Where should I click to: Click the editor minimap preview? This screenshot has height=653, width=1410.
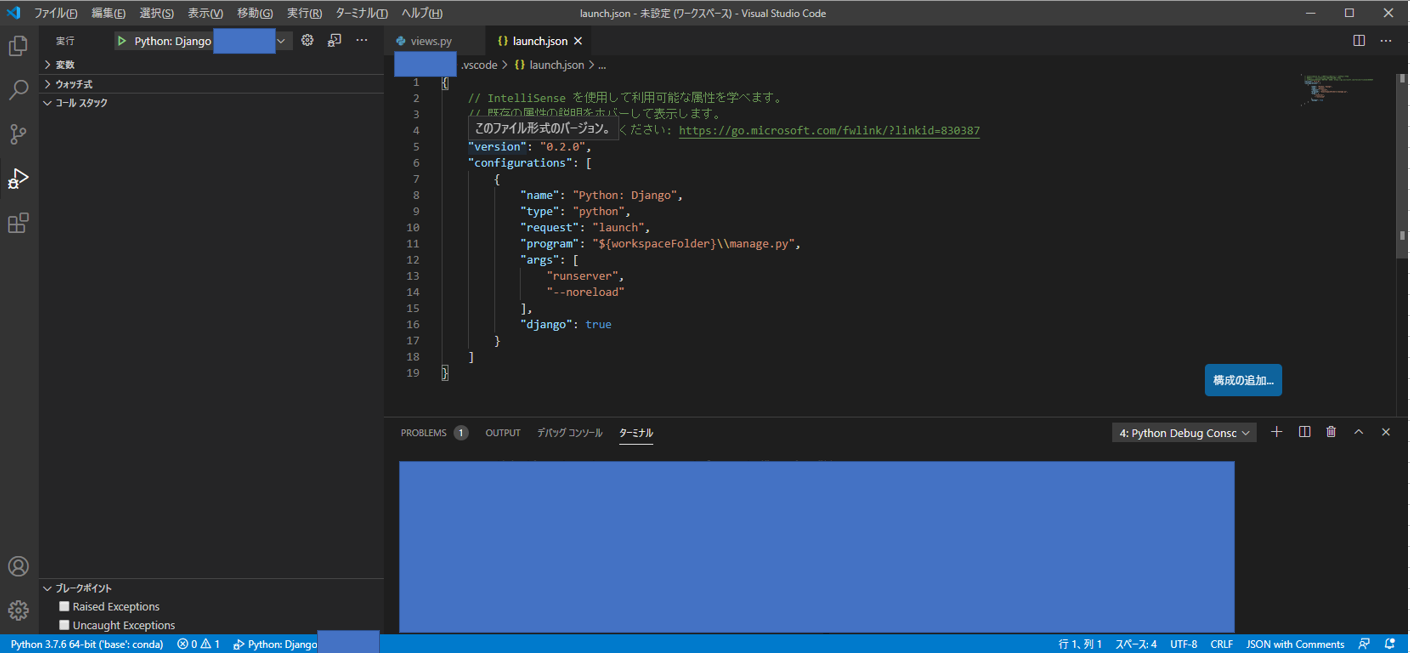coord(1338,90)
